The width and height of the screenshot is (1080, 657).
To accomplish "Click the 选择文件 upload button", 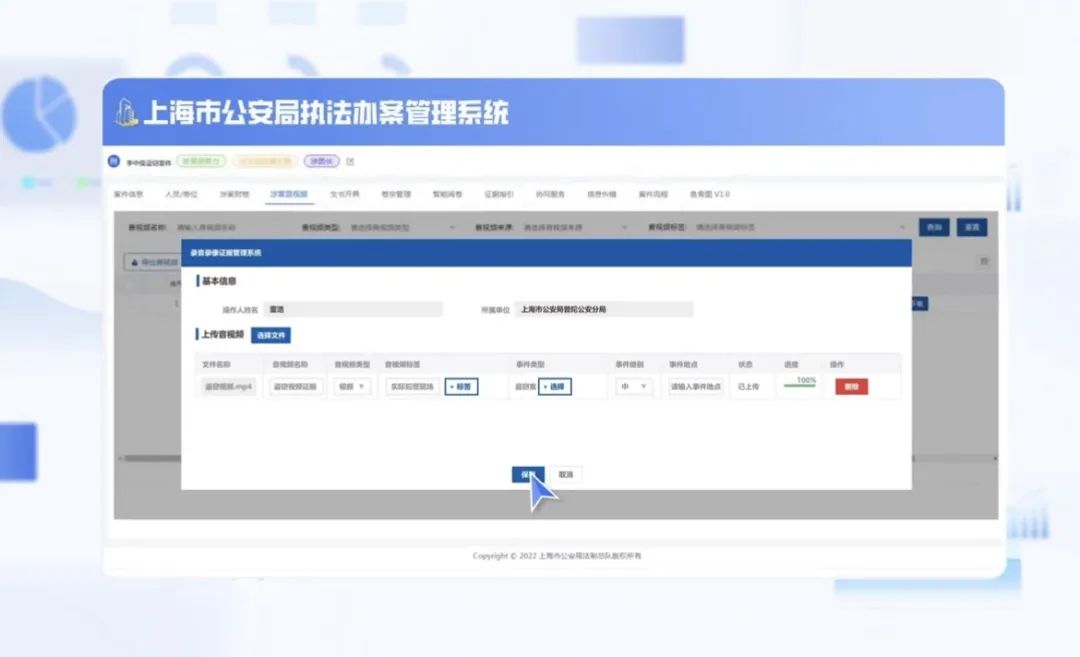I will pyautogui.click(x=271, y=336).
